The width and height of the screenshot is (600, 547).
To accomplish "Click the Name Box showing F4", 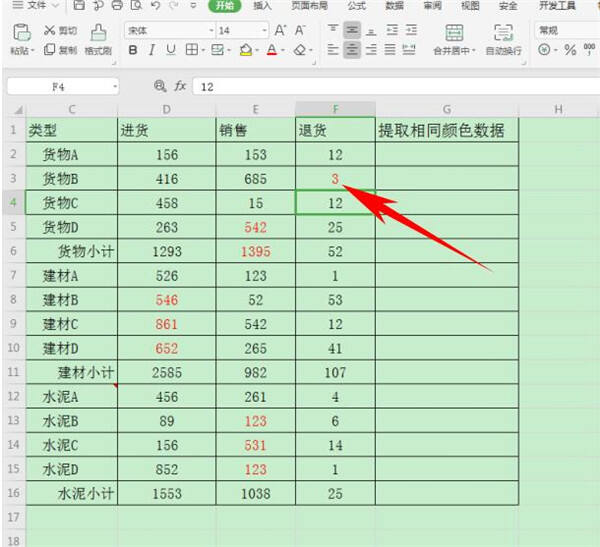I will [x=63, y=87].
